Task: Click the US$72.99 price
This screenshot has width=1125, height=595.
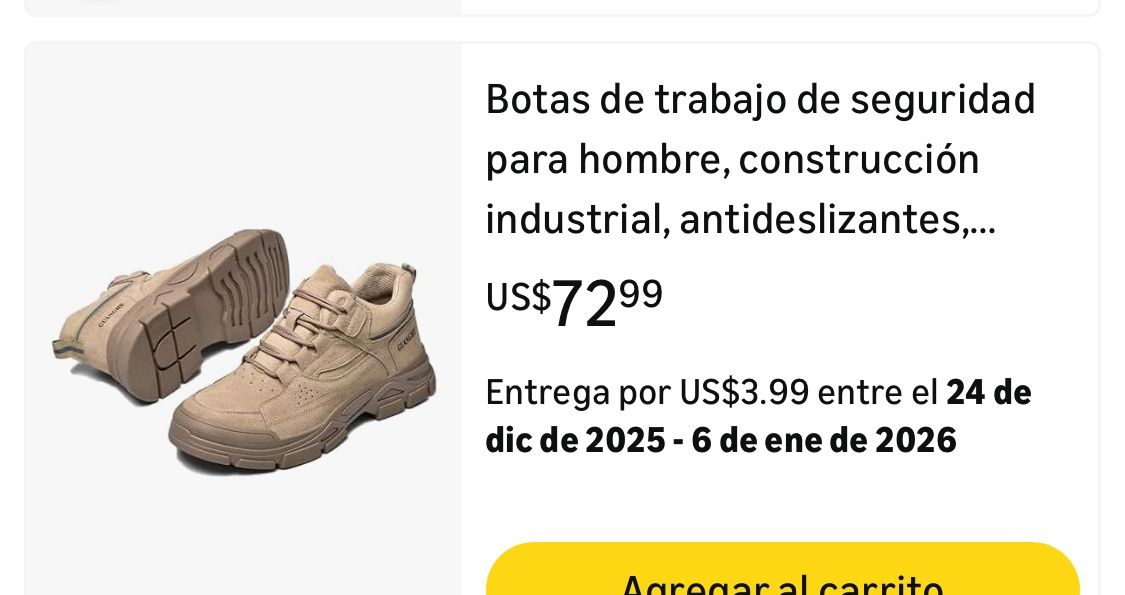Action: pyautogui.click(x=574, y=302)
